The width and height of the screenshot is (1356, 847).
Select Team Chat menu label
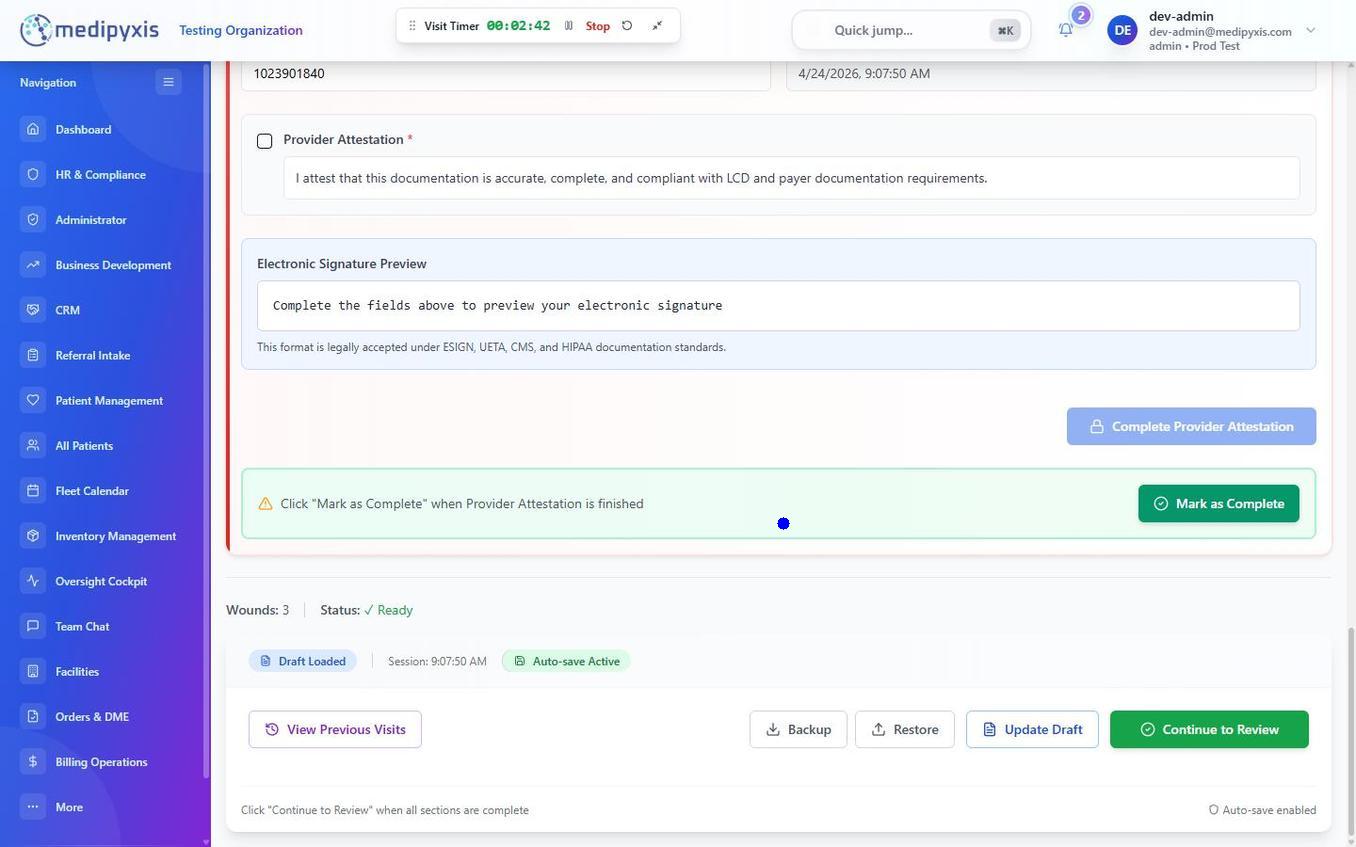point(82,626)
